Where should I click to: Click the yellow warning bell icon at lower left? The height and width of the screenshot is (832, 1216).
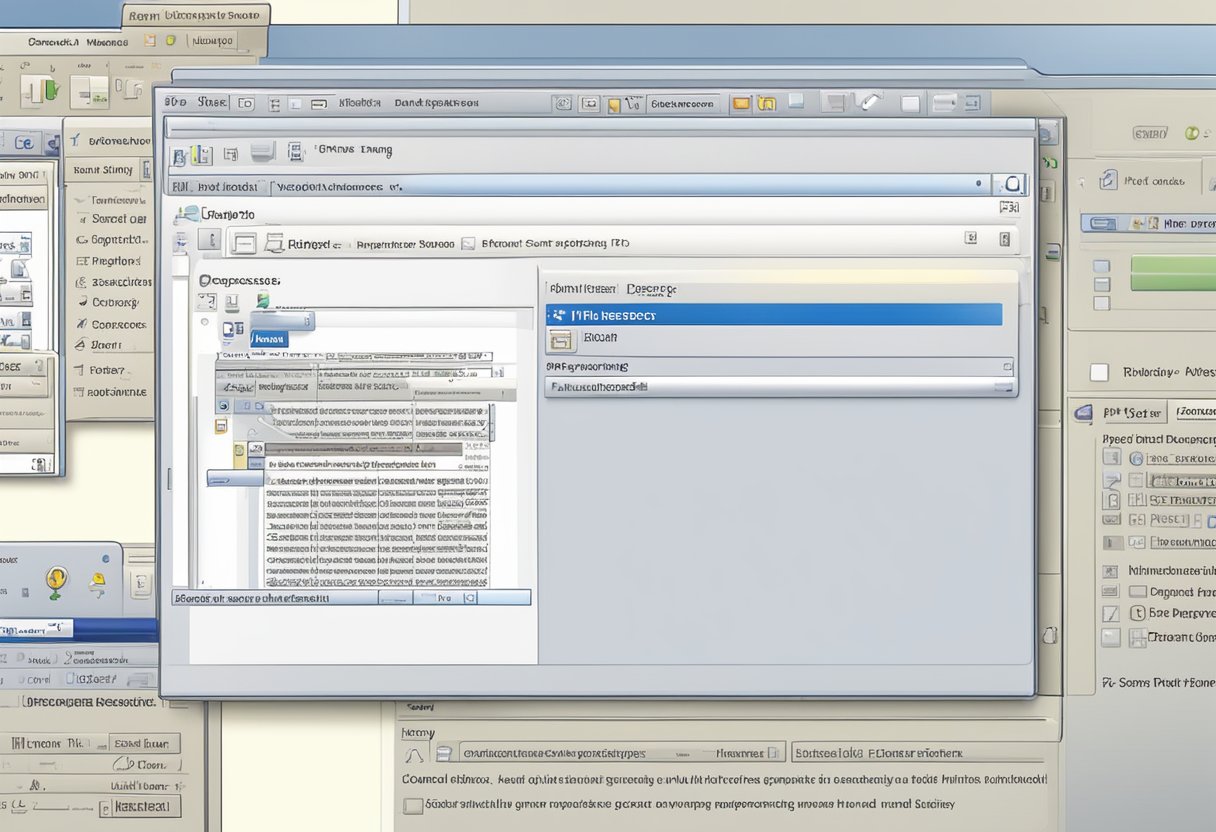pyautogui.click(x=97, y=579)
